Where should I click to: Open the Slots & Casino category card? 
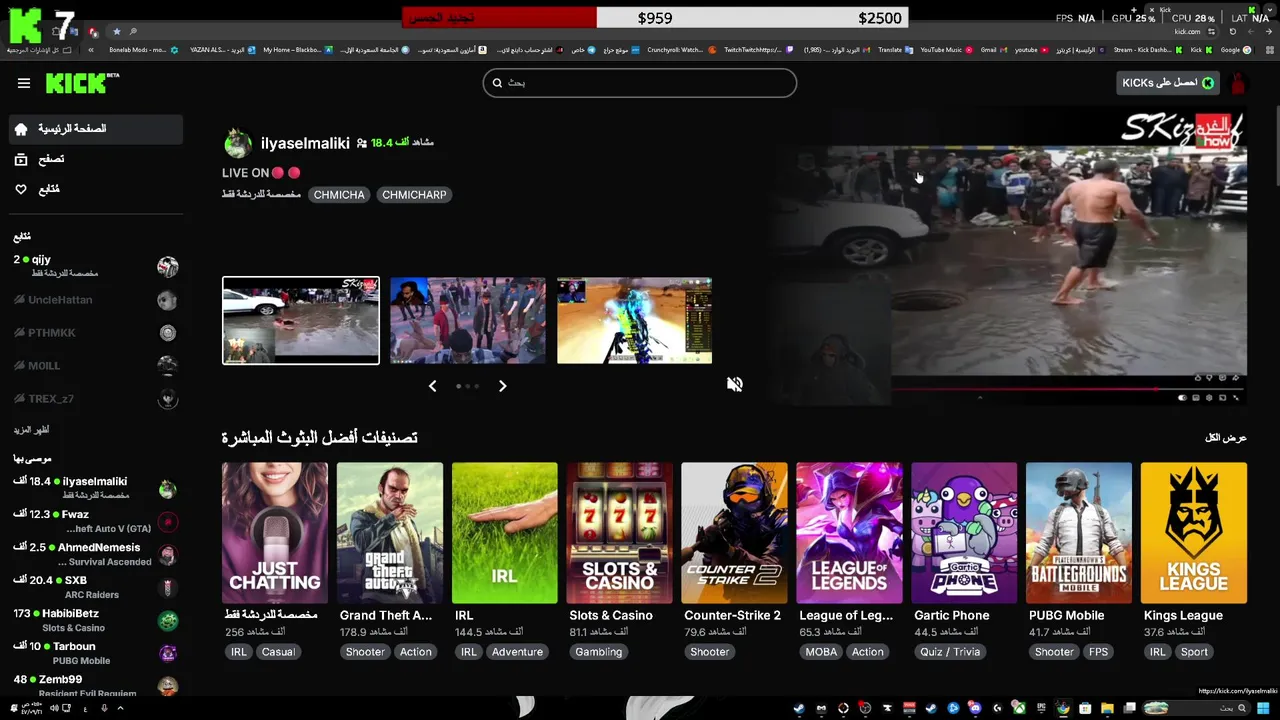pyautogui.click(x=620, y=533)
